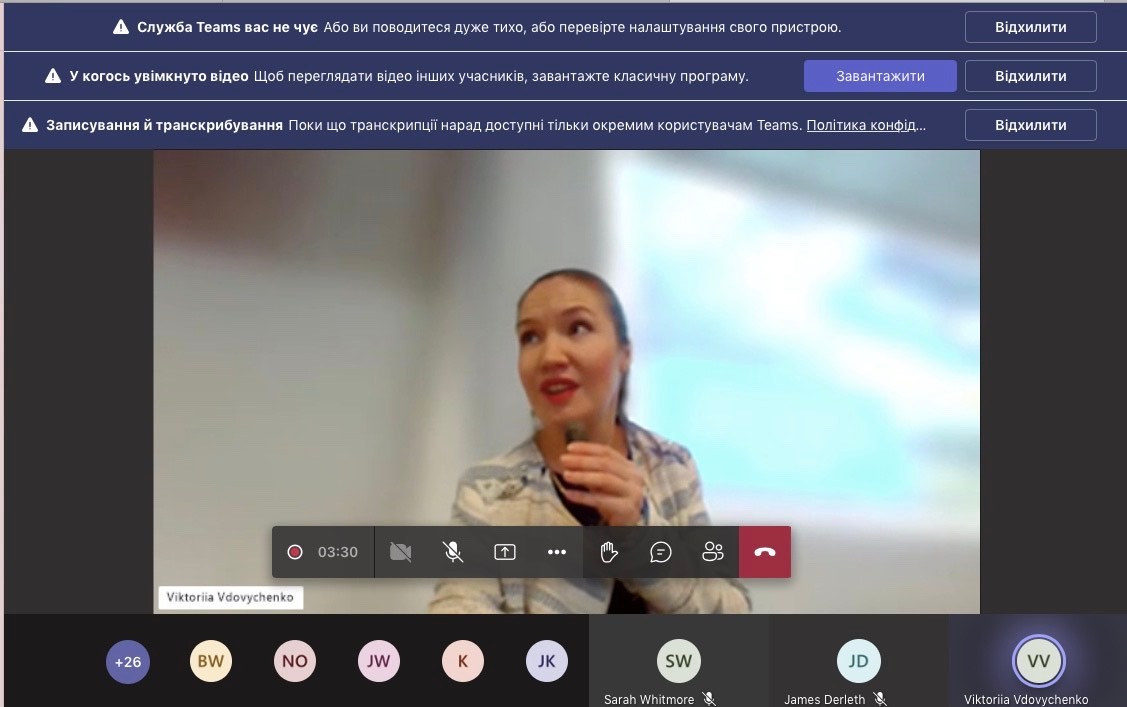Screen dimensions: 1127x707
Task: Dismiss the Teams can't hear you warning
Action: [1030, 27]
